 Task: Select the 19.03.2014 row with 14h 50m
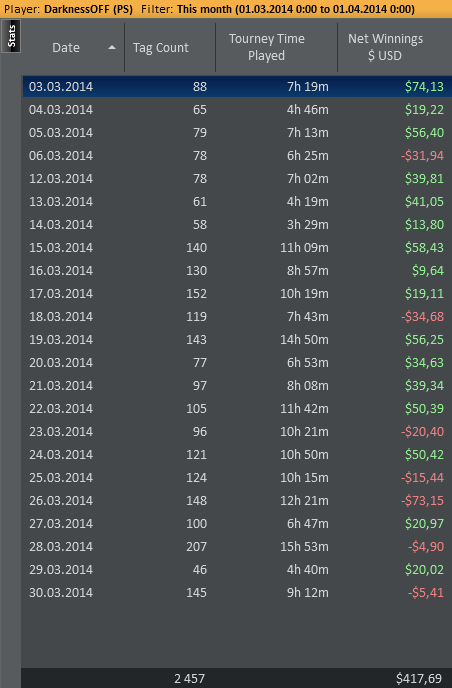pyautogui.click(x=237, y=339)
